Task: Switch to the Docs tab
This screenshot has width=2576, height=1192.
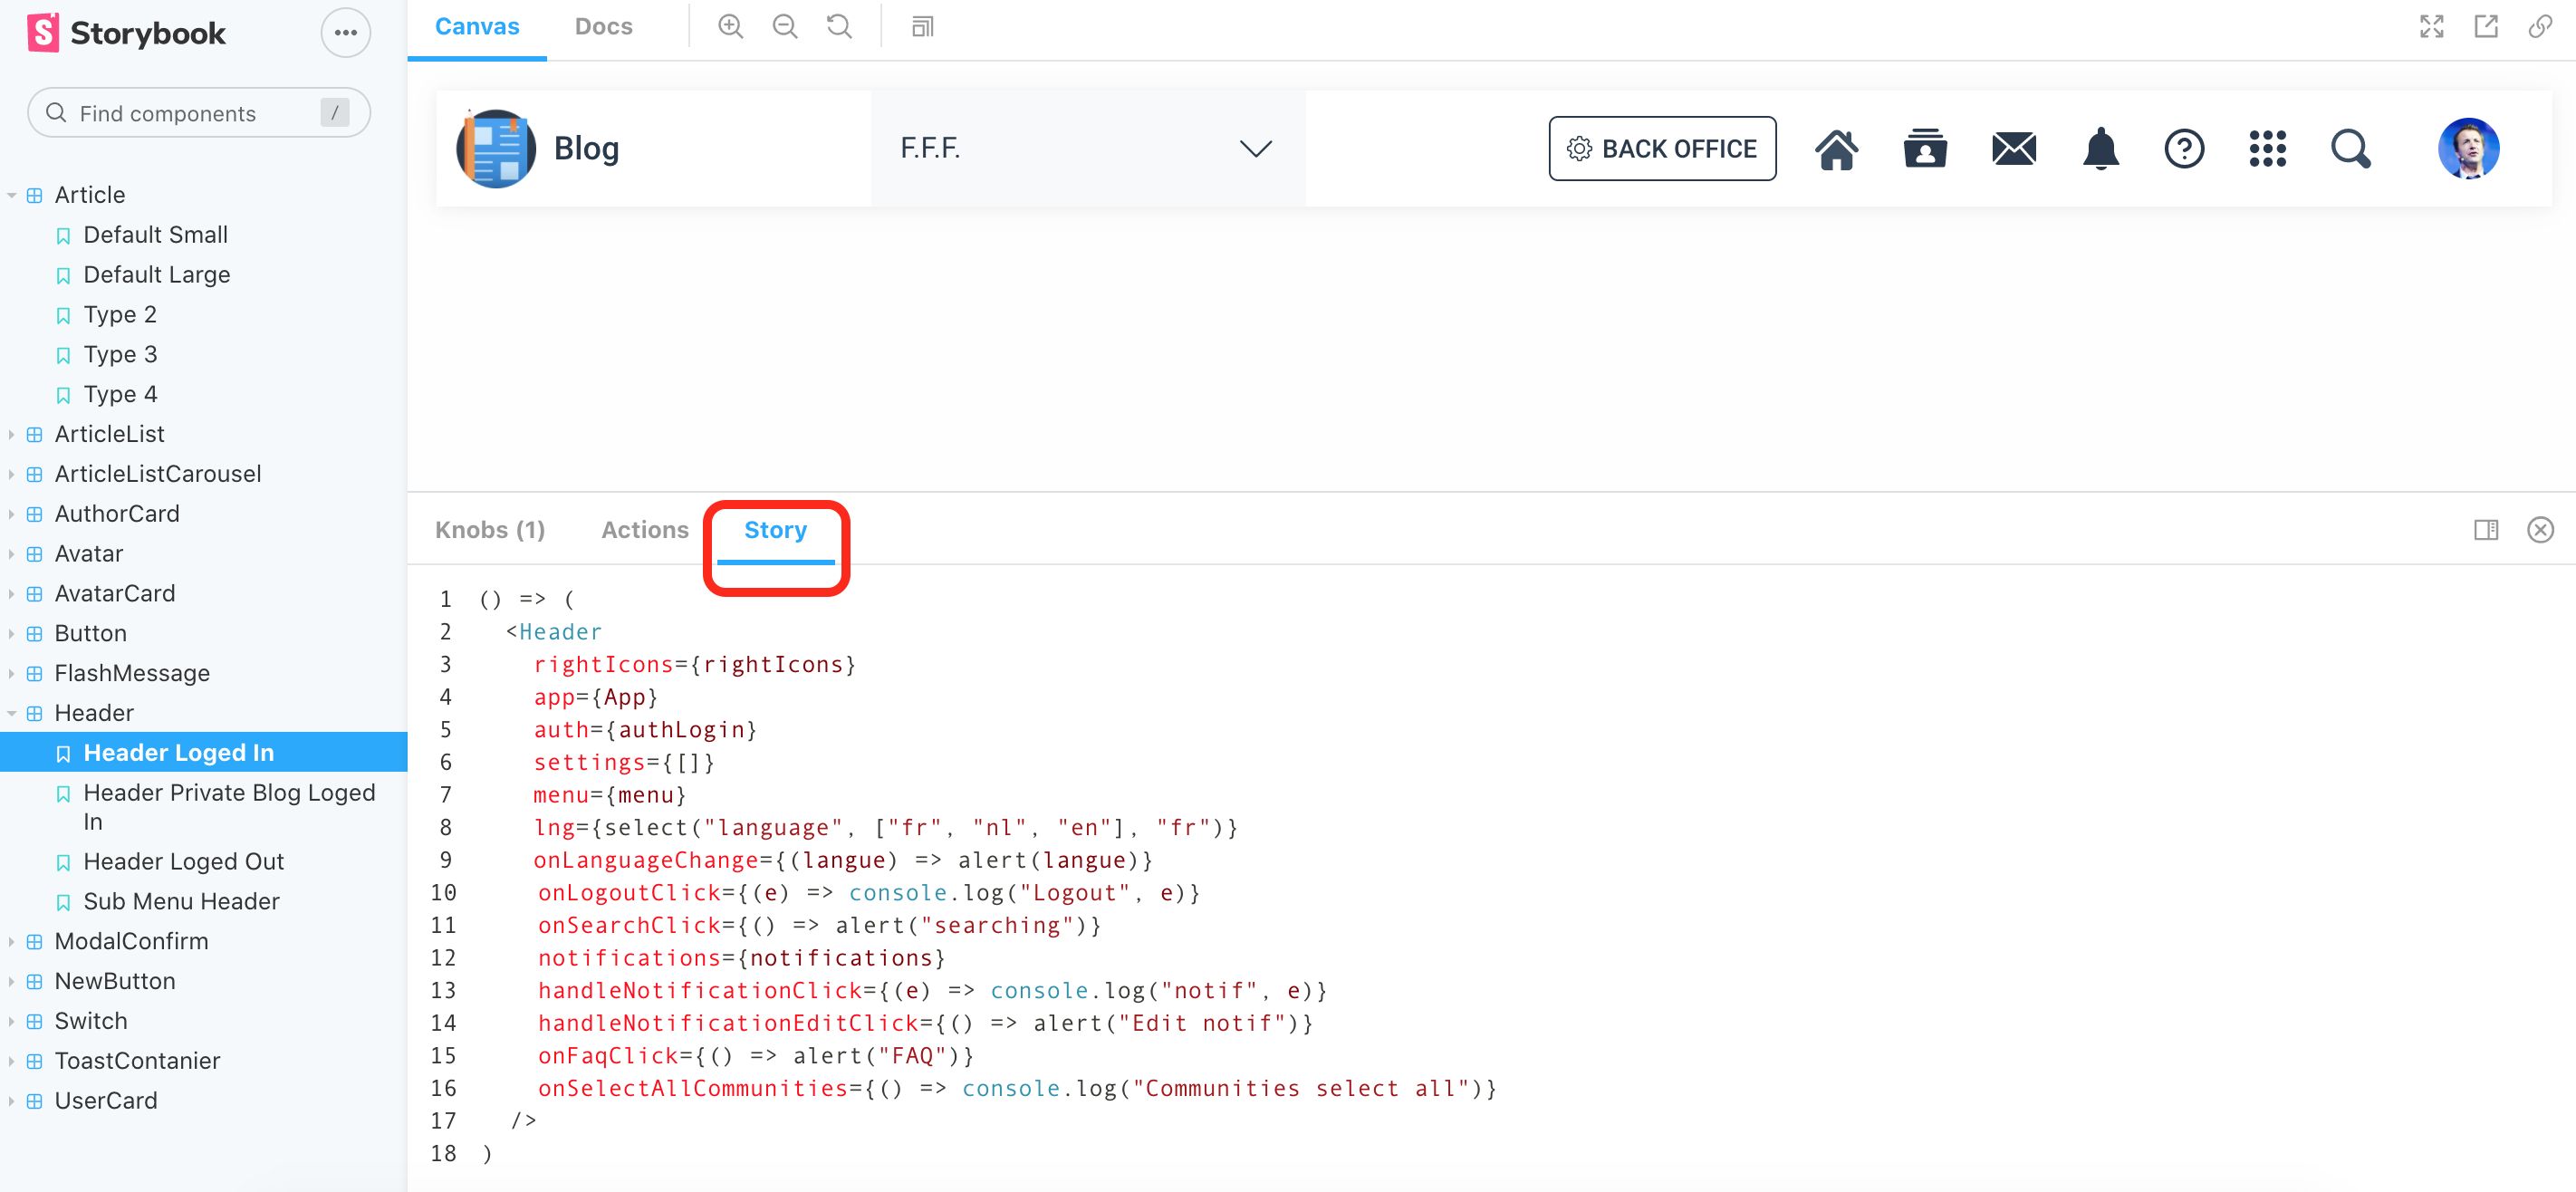Action: (603, 27)
